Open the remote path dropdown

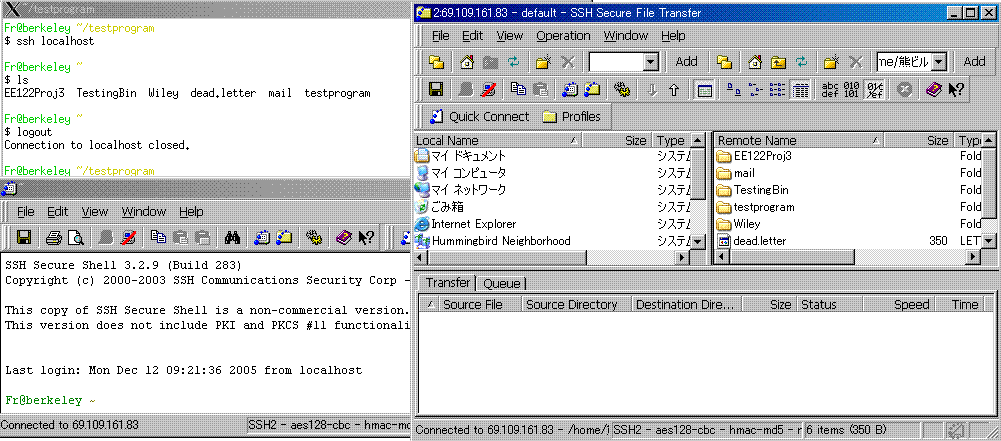(x=939, y=62)
